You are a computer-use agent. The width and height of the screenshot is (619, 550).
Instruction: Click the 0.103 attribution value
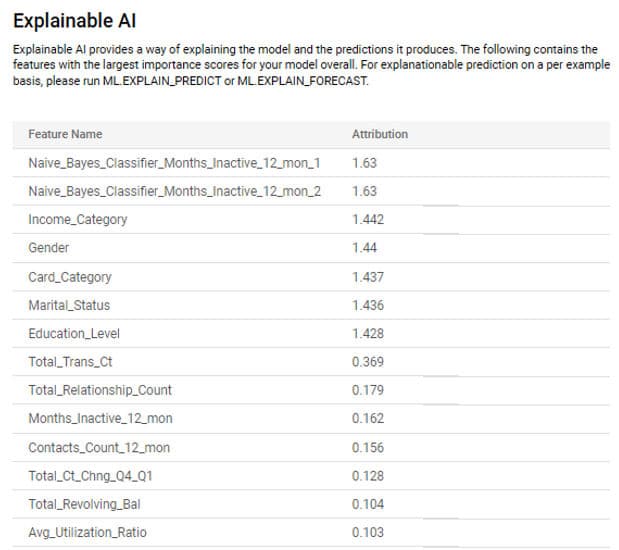368,532
